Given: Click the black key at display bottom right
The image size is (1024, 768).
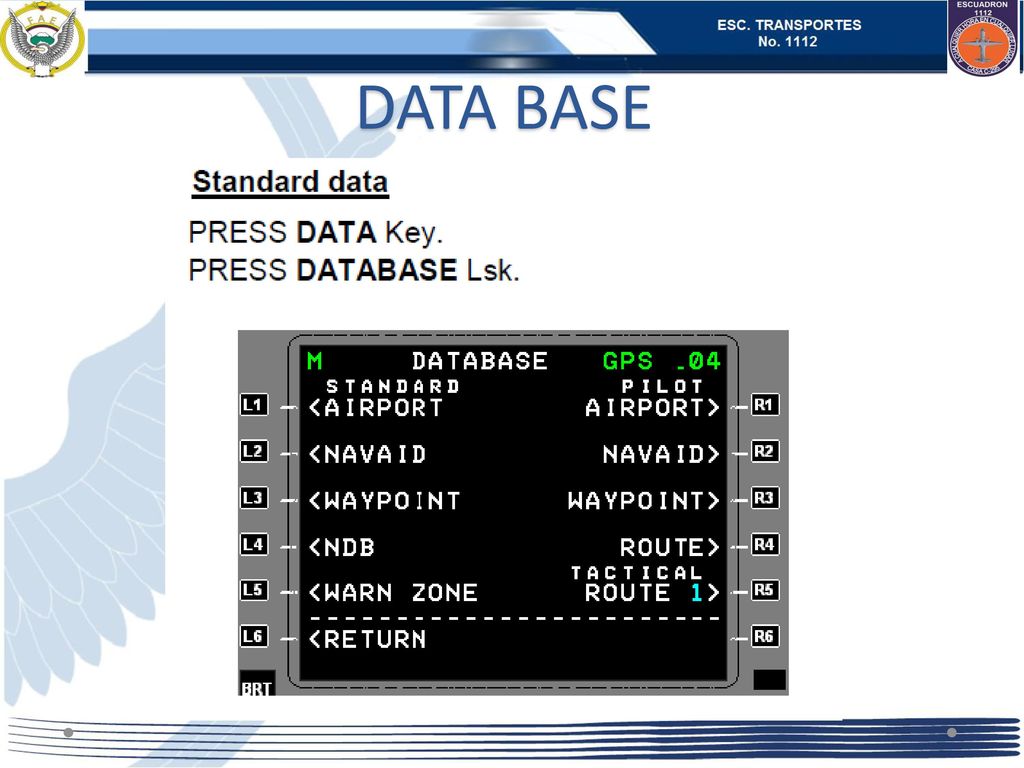Looking at the screenshot, I should click(769, 680).
